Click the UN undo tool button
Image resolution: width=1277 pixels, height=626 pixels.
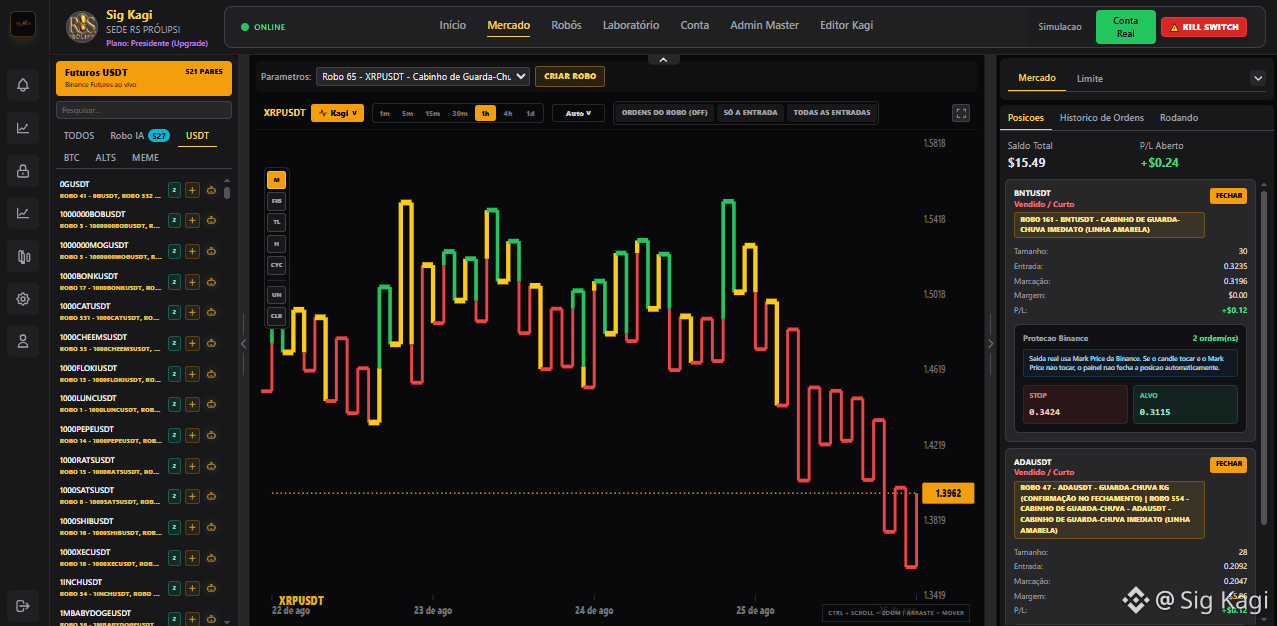point(276,295)
